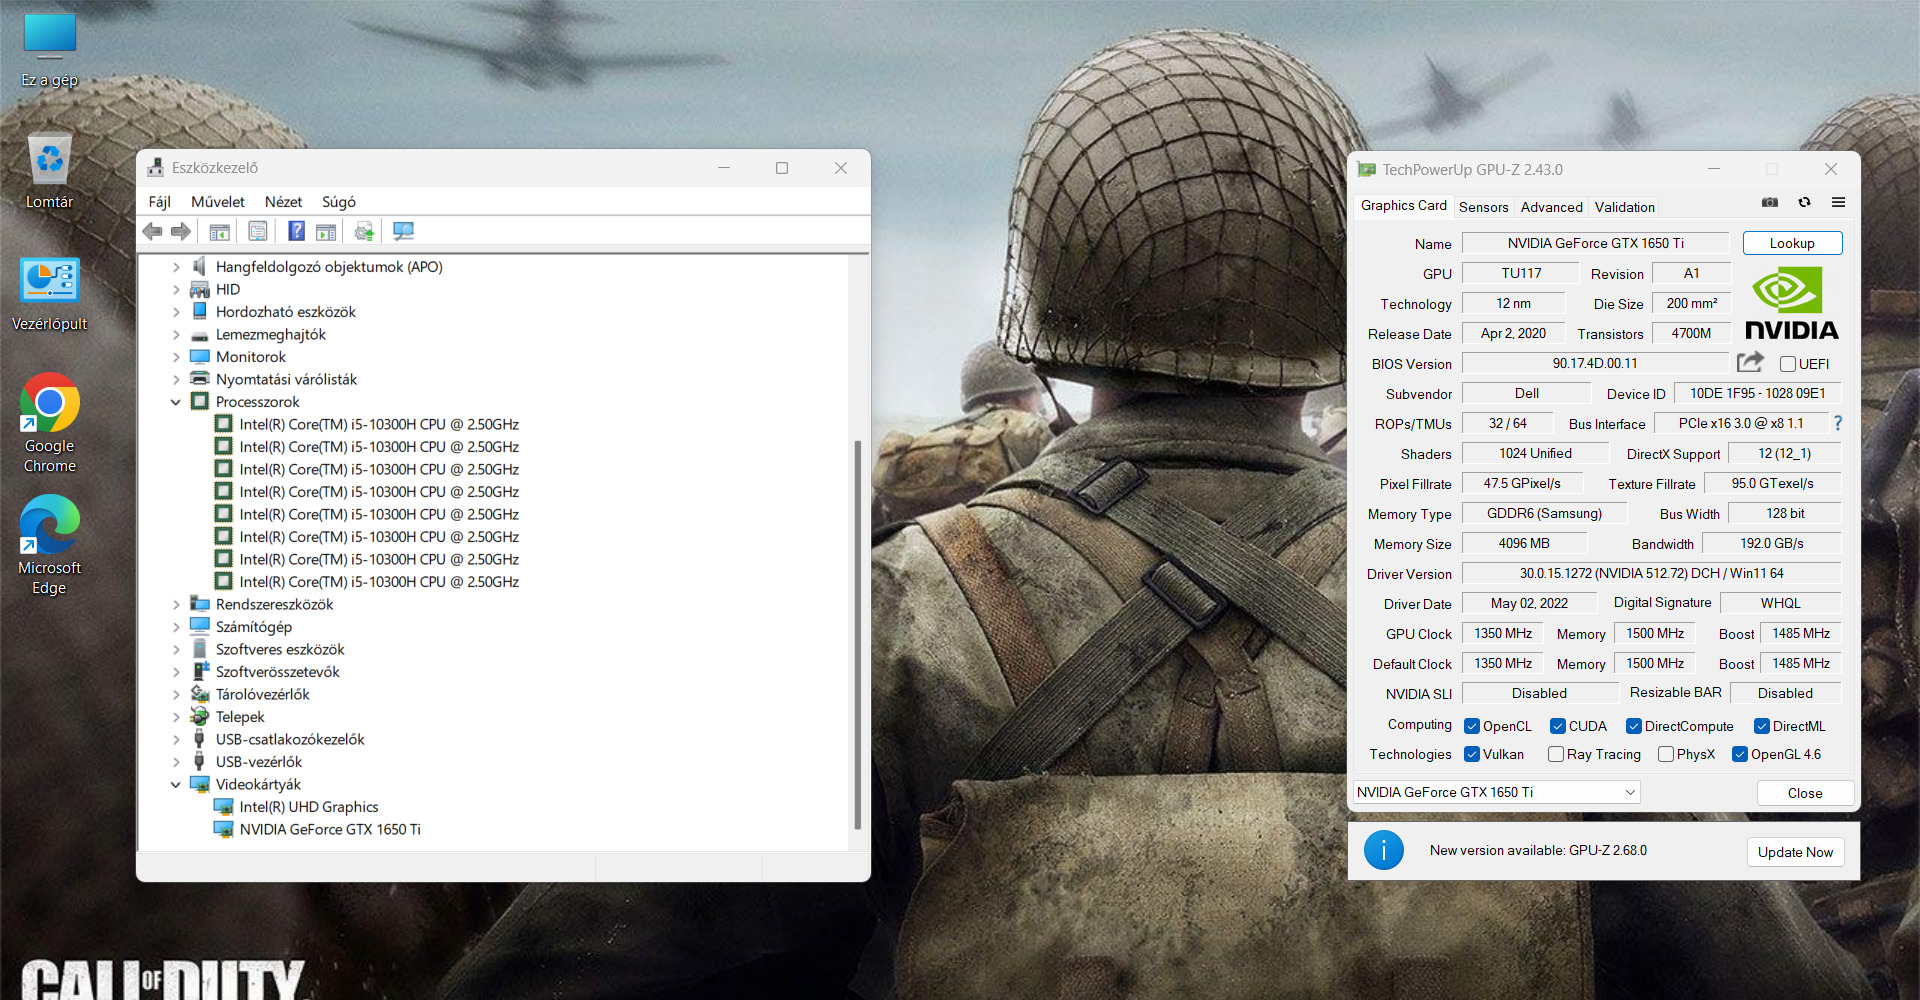Screen dimensions: 1920x1000
Task: Open the Művelet menu
Action: (x=218, y=202)
